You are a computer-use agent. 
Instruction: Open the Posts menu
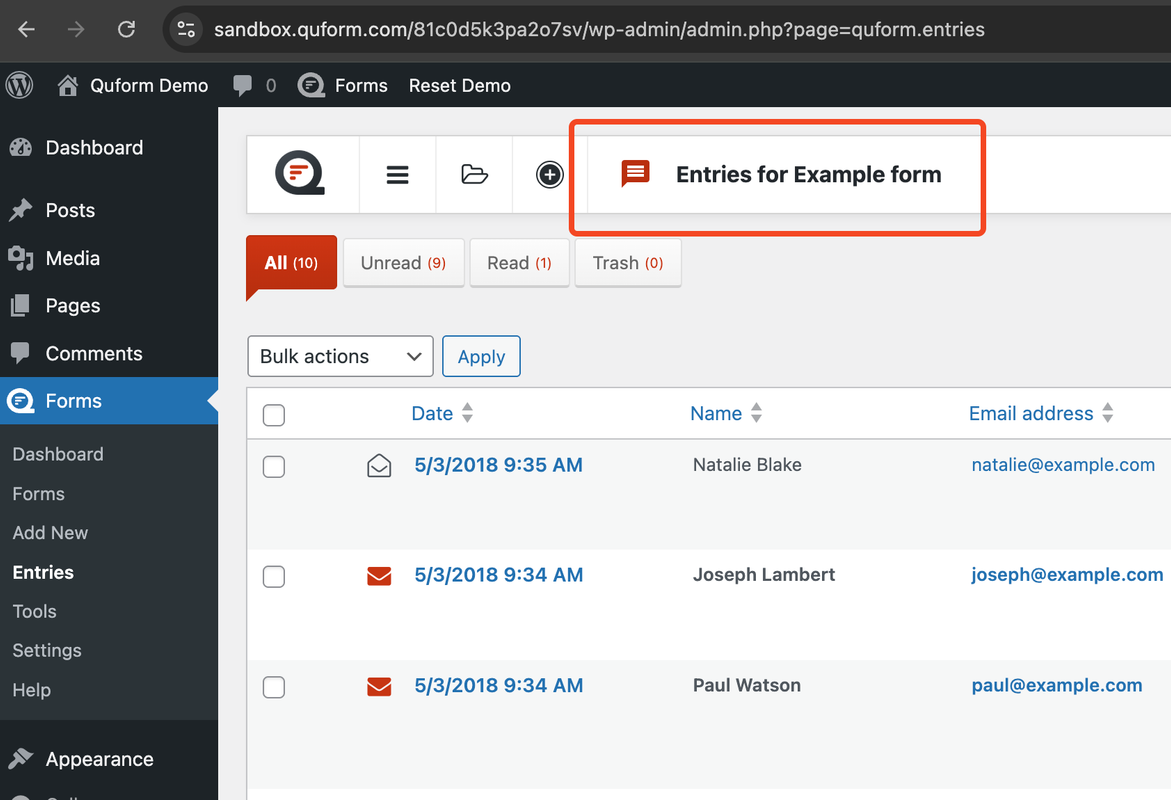(x=70, y=210)
